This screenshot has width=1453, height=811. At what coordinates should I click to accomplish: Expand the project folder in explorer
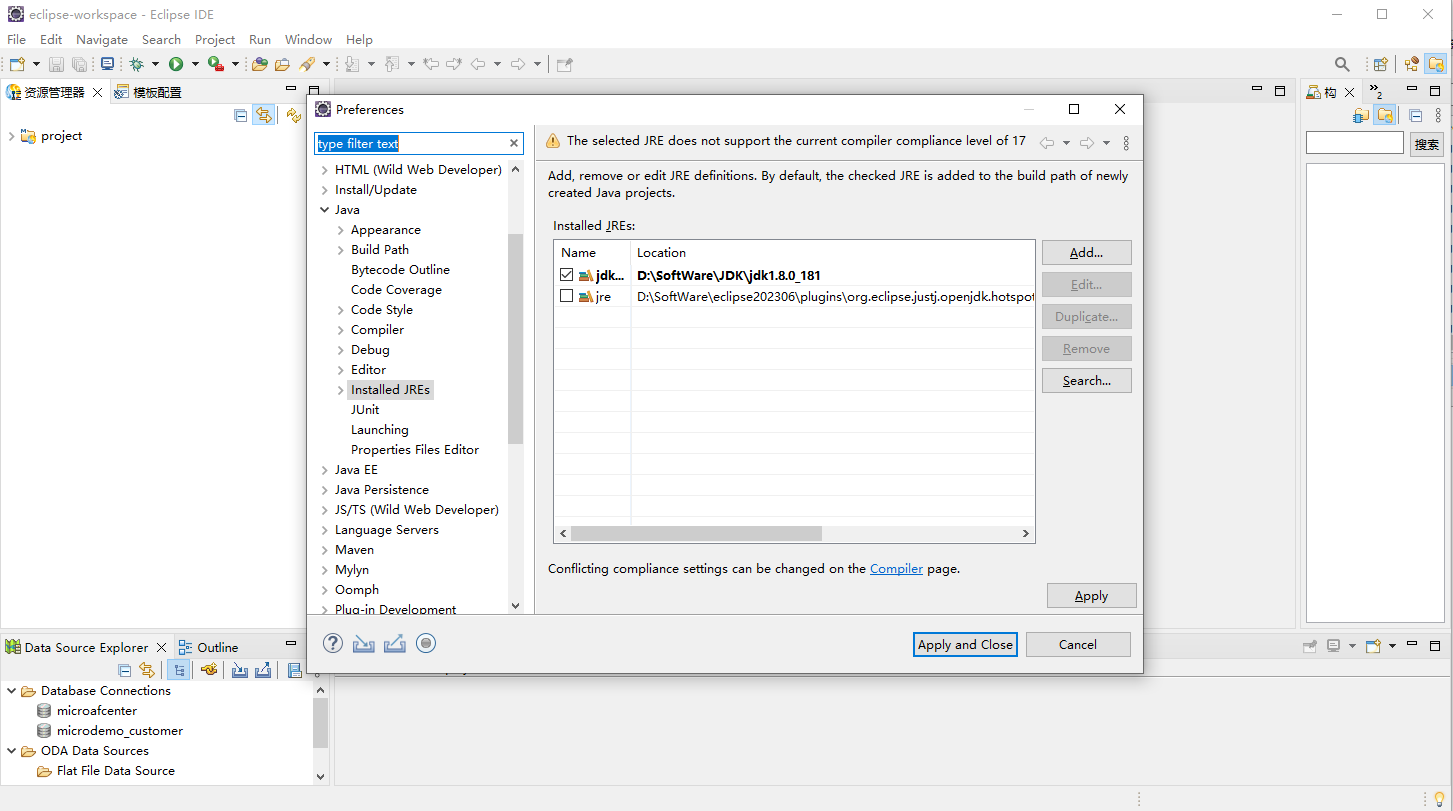click(x=11, y=136)
